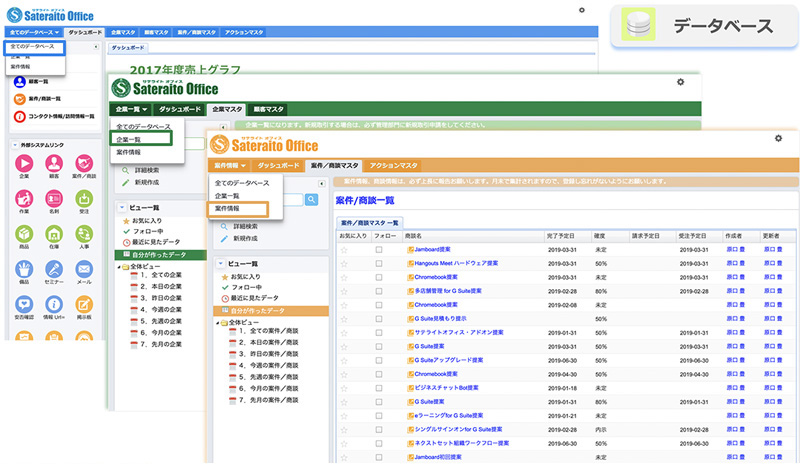Collapse 全体ビュー tree in orange window
Screen dimensions: 800x470
pos(218,323)
